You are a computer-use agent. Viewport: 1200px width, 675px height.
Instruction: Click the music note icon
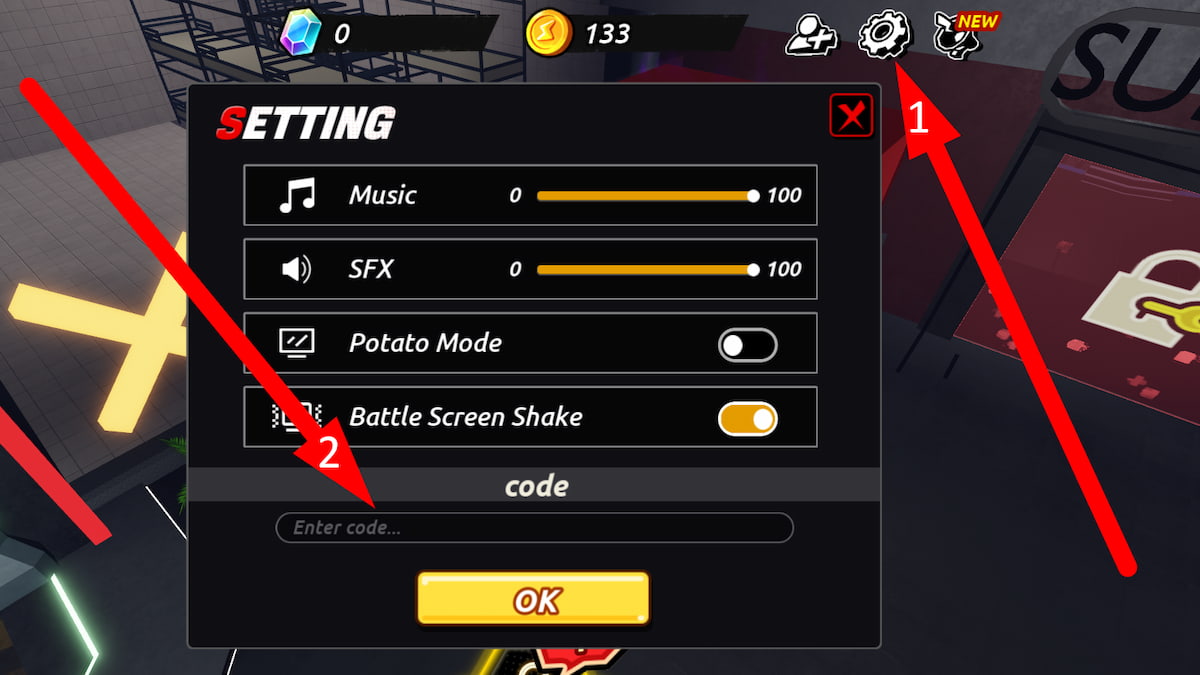coord(297,195)
